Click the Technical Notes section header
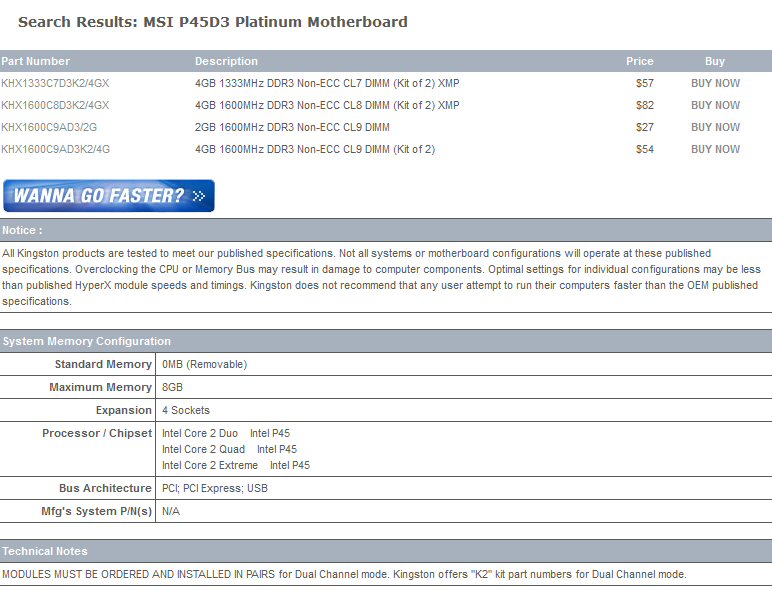The image size is (772, 590). (386, 551)
